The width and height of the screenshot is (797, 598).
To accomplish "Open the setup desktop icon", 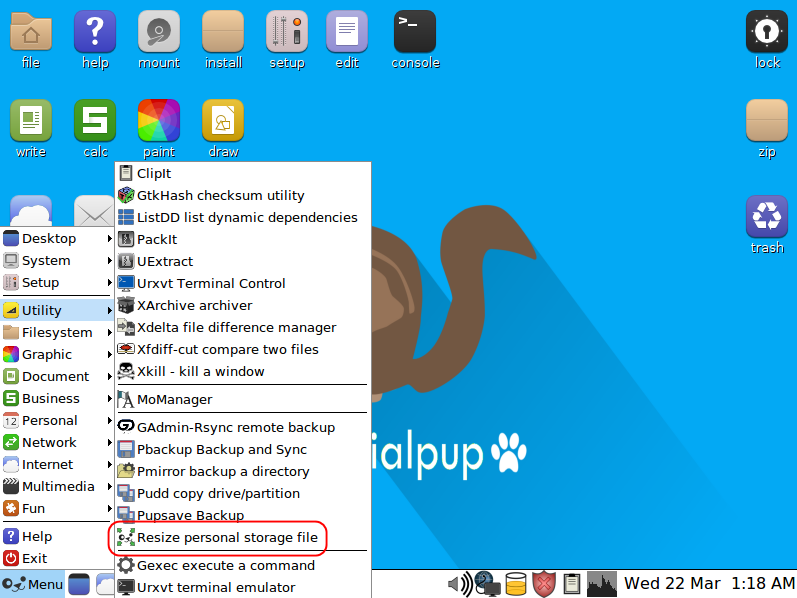I will (287, 32).
